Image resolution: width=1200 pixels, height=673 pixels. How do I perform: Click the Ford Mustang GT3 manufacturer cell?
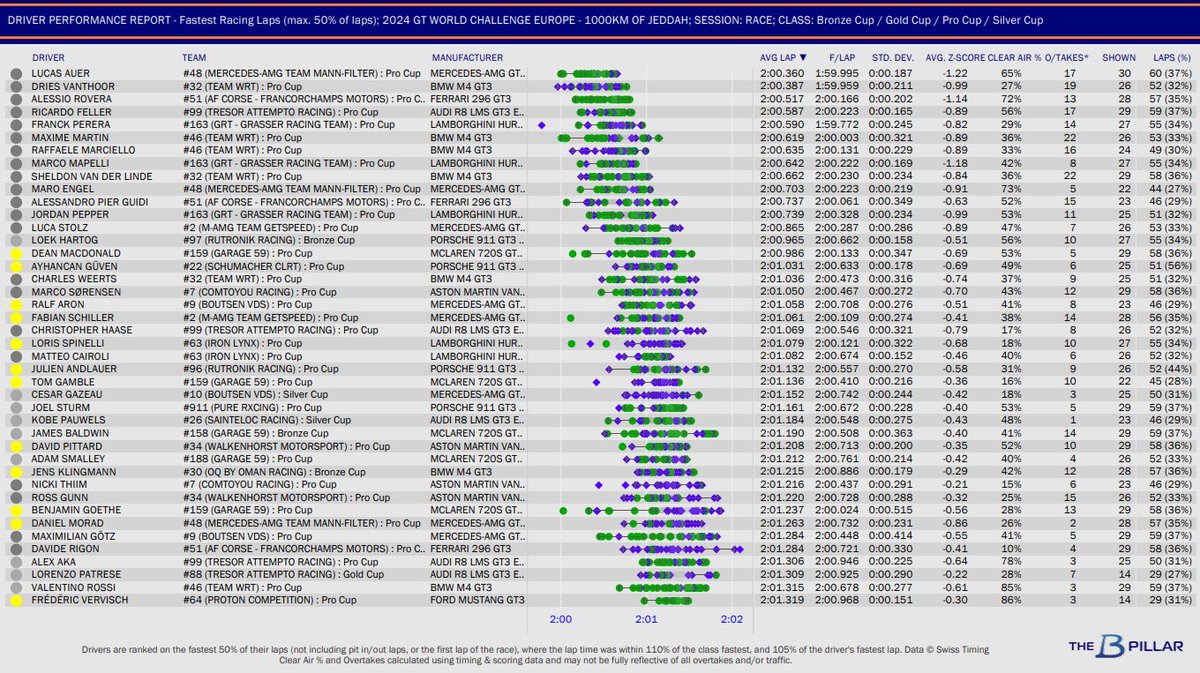point(478,600)
